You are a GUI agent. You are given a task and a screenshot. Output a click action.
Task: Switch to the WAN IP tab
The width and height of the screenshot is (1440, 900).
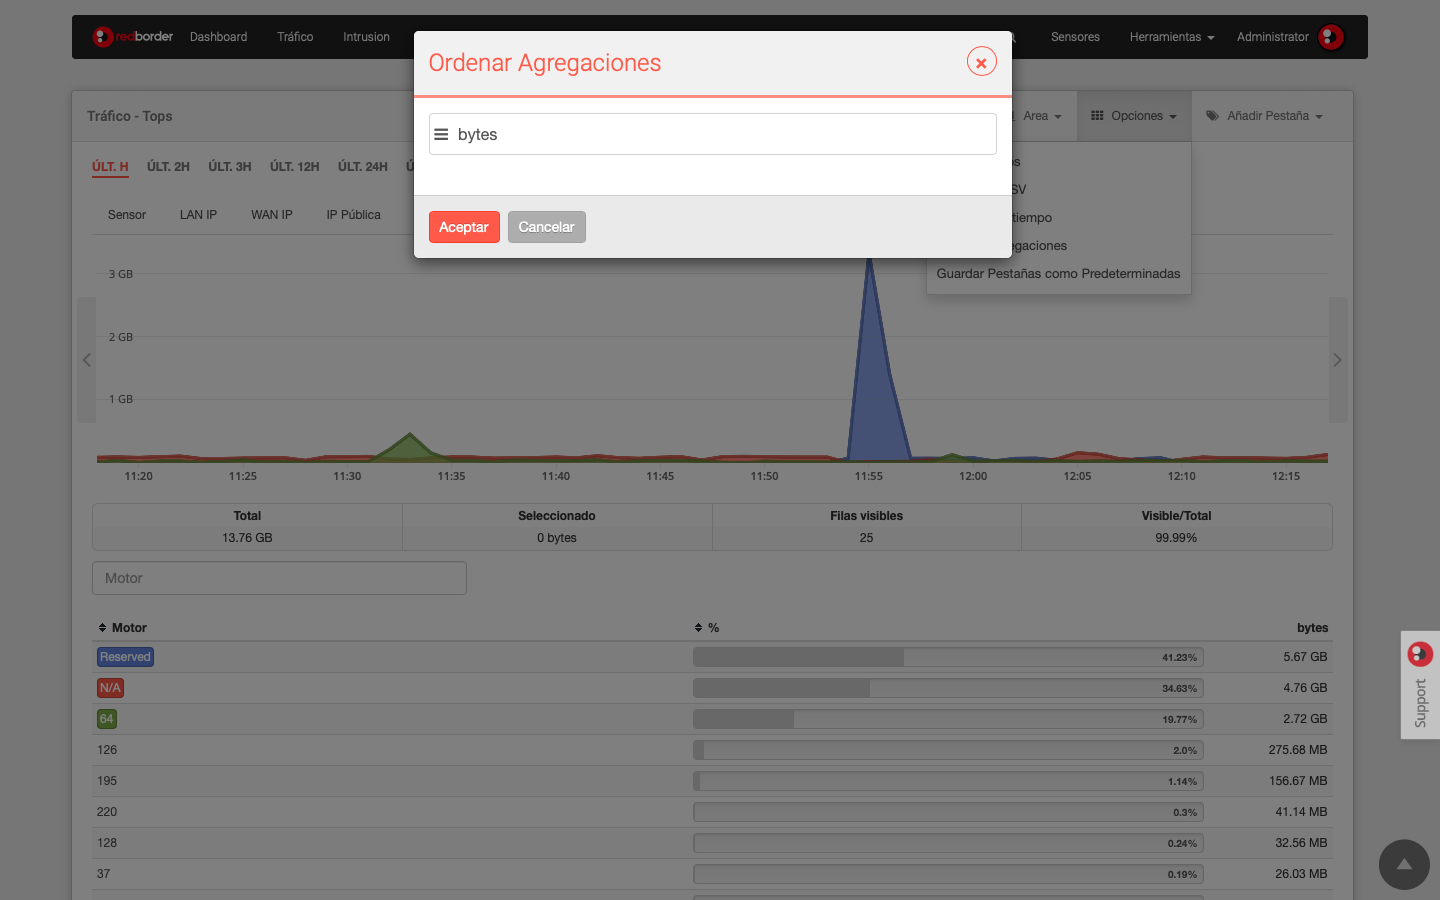click(x=272, y=215)
